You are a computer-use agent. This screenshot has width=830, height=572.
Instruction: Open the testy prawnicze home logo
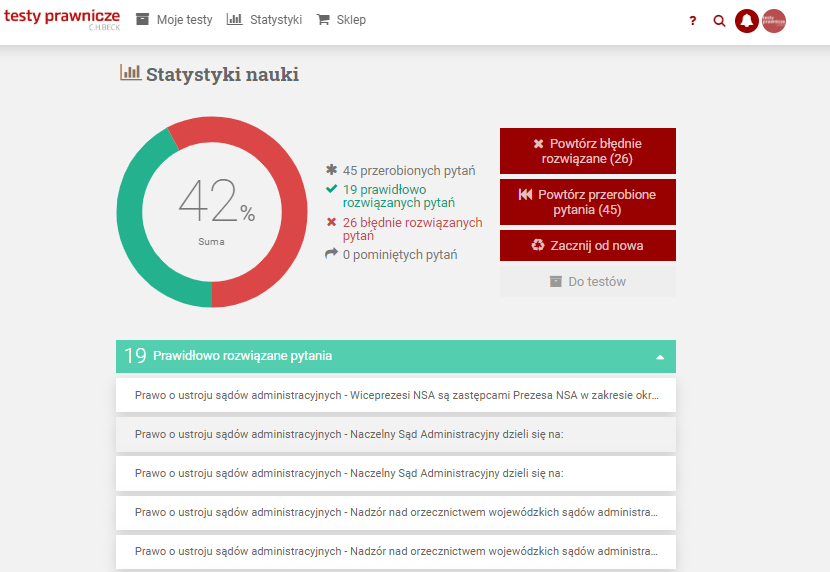point(62,19)
